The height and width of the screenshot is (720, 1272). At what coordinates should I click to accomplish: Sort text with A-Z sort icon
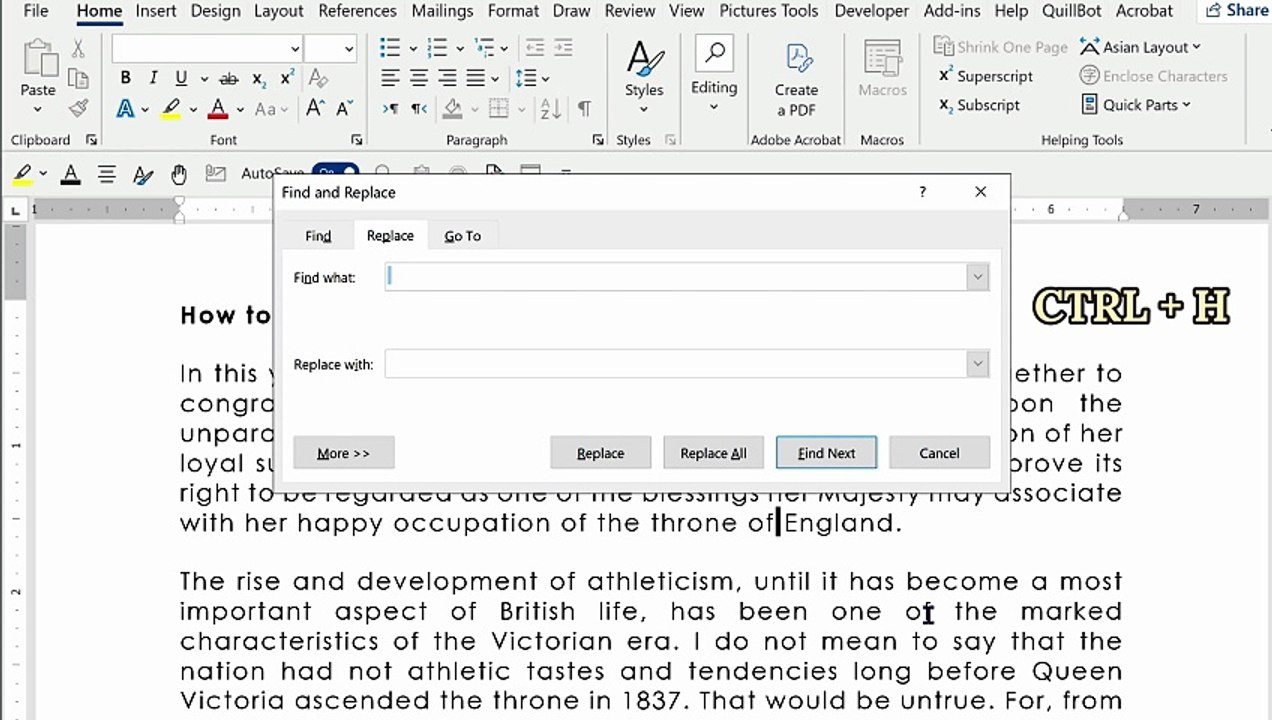tap(550, 108)
